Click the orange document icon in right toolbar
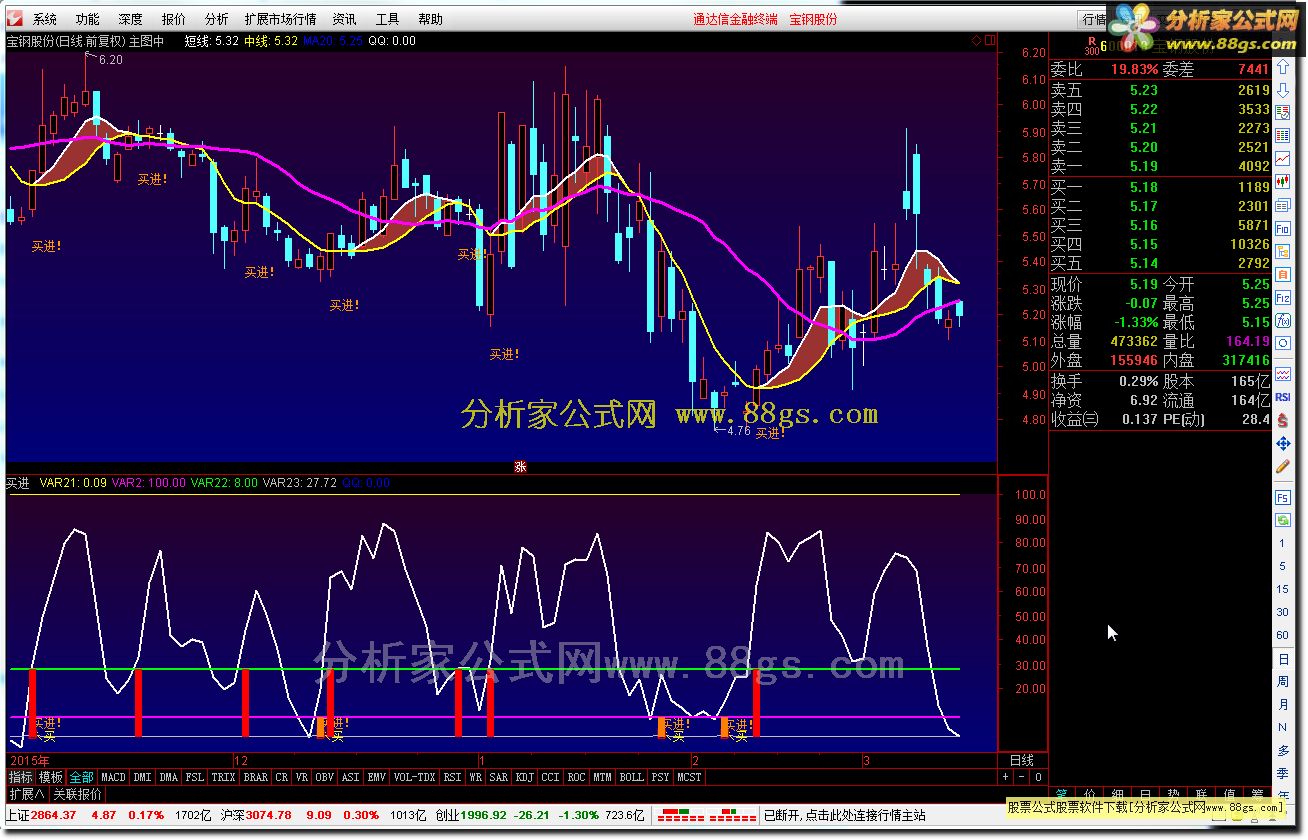 pos(1283,274)
